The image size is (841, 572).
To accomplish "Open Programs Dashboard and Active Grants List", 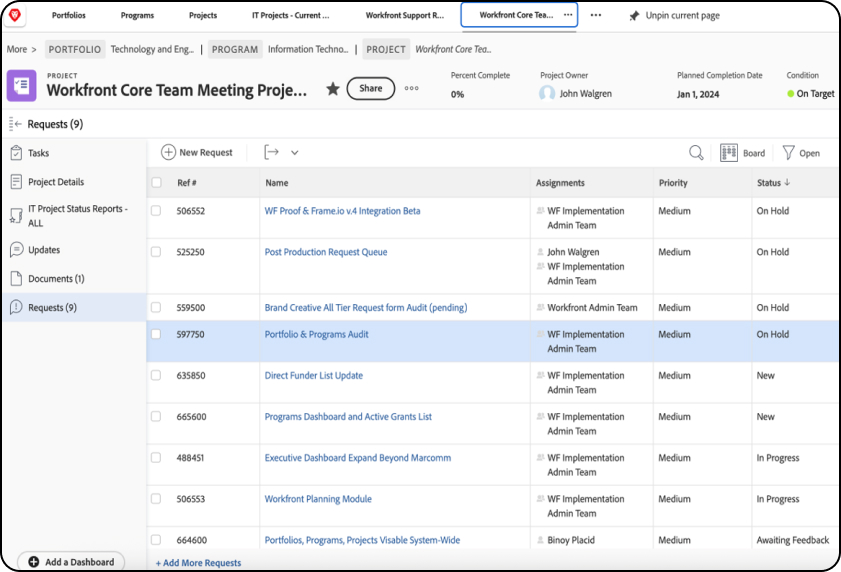I will pyautogui.click(x=348, y=416).
